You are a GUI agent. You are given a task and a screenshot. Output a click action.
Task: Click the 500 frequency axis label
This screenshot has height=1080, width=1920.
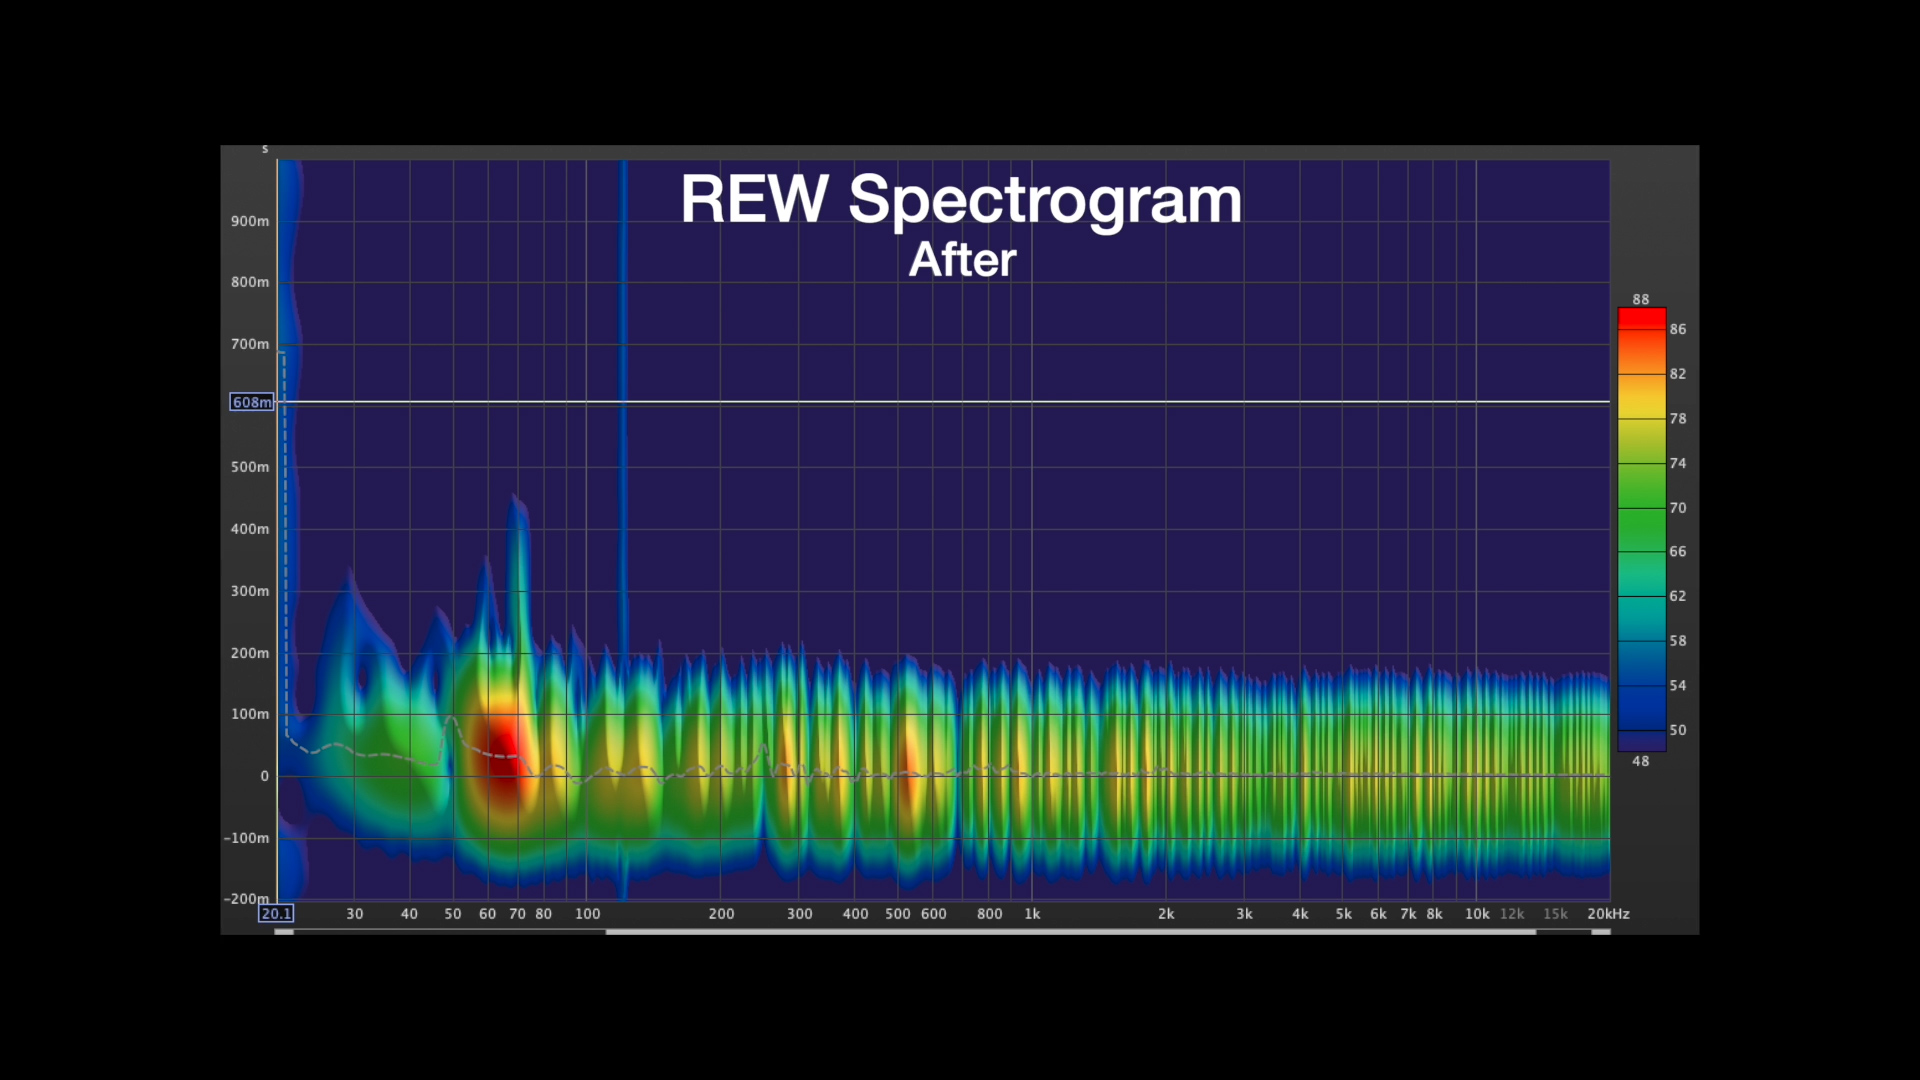[898, 914]
